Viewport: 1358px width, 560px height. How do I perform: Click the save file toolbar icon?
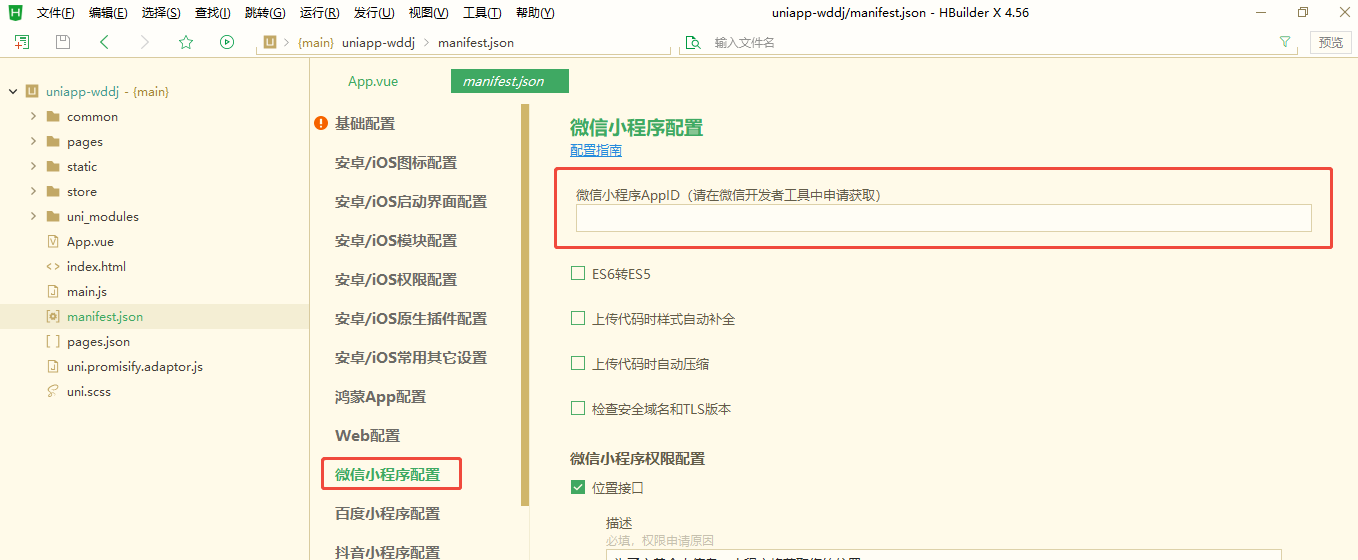pyautogui.click(x=63, y=42)
